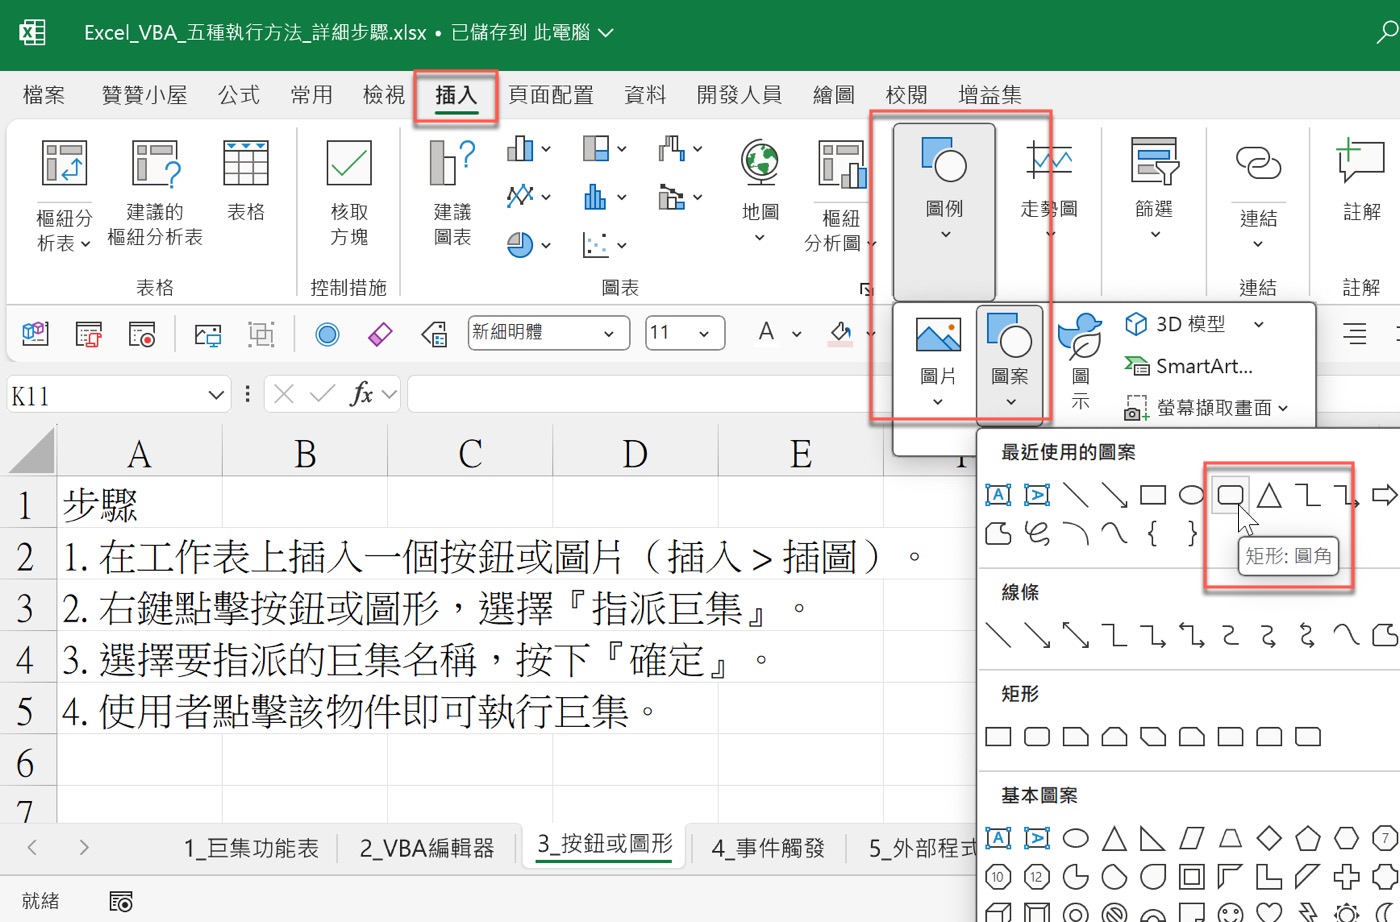Go to the 頁面配置 tab
Image resolution: width=1400 pixels, height=922 pixels.
[x=551, y=95]
